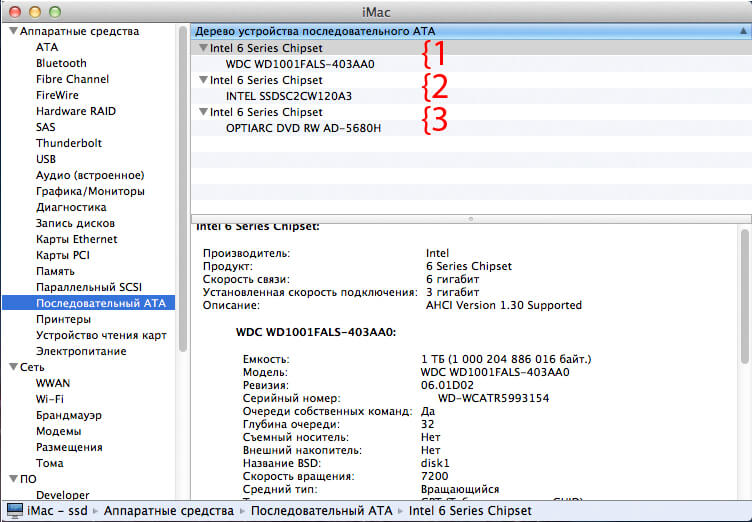Select Брандмауэр in sidebar
The width and height of the screenshot is (752, 522).
pyautogui.click(x=69, y=415)
